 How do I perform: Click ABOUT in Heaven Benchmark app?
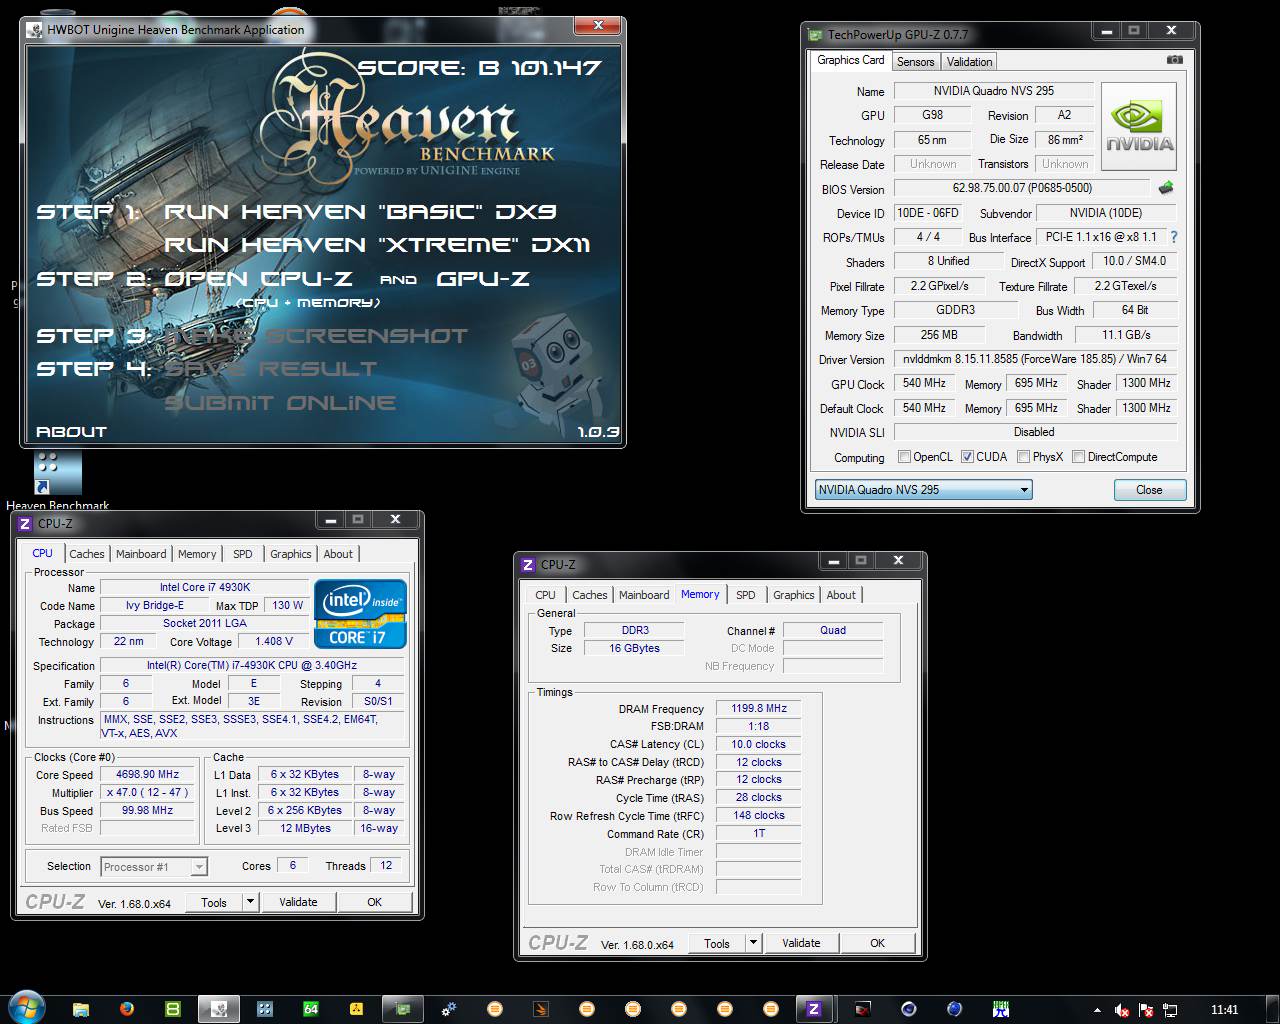coord(71,432)
